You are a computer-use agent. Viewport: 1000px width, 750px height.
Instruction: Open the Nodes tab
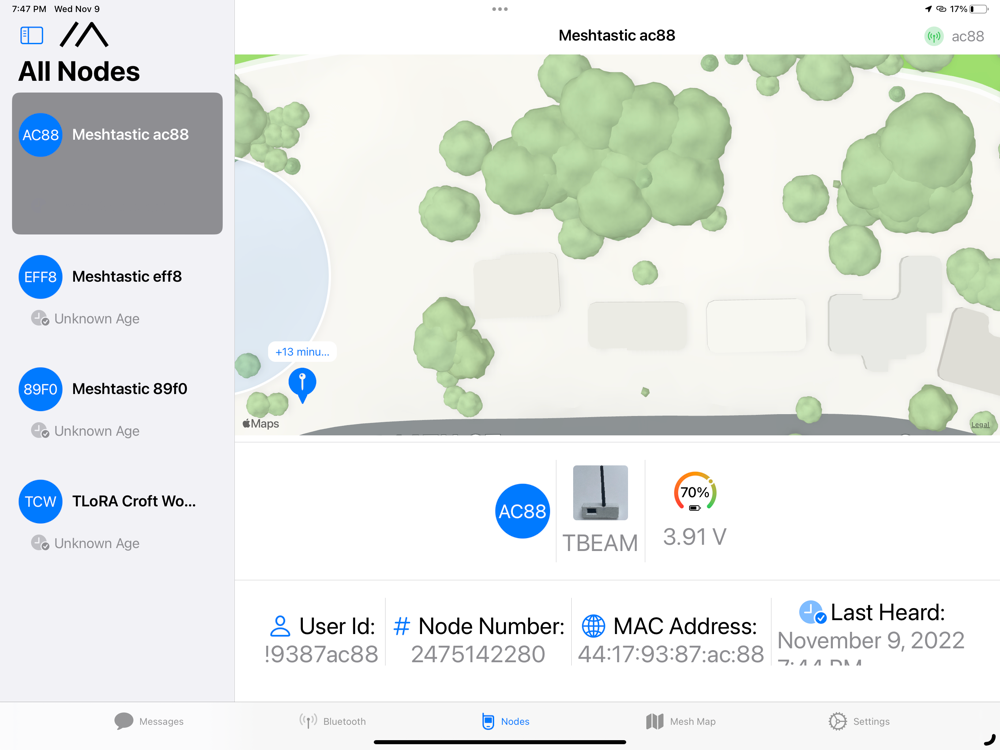tap(506, 721)
